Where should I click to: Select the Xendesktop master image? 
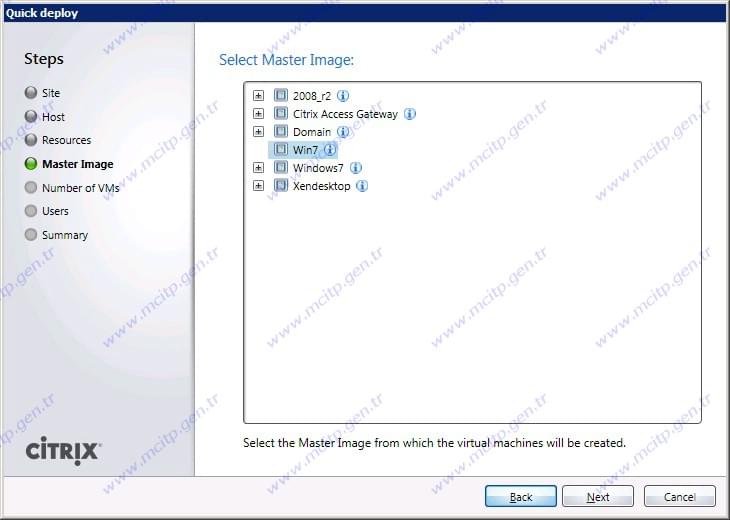(x=322, y=186)
